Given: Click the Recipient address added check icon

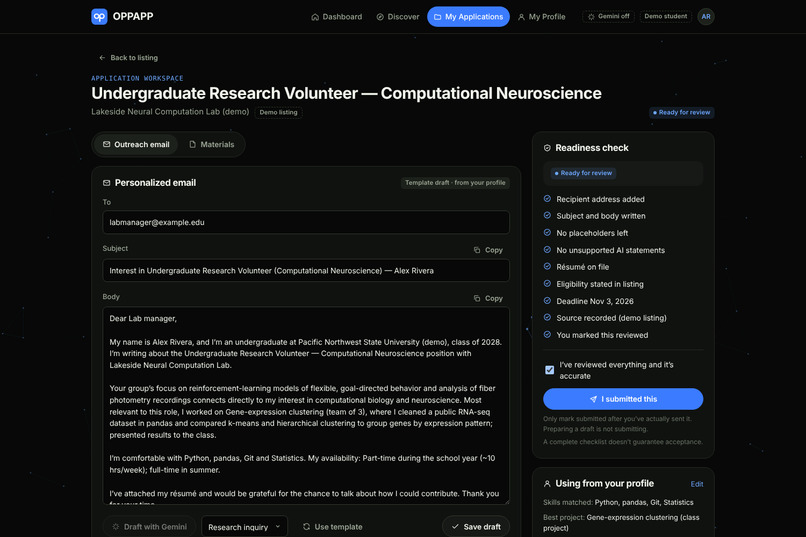Looking at the screenshot, I should coord(547,199).
